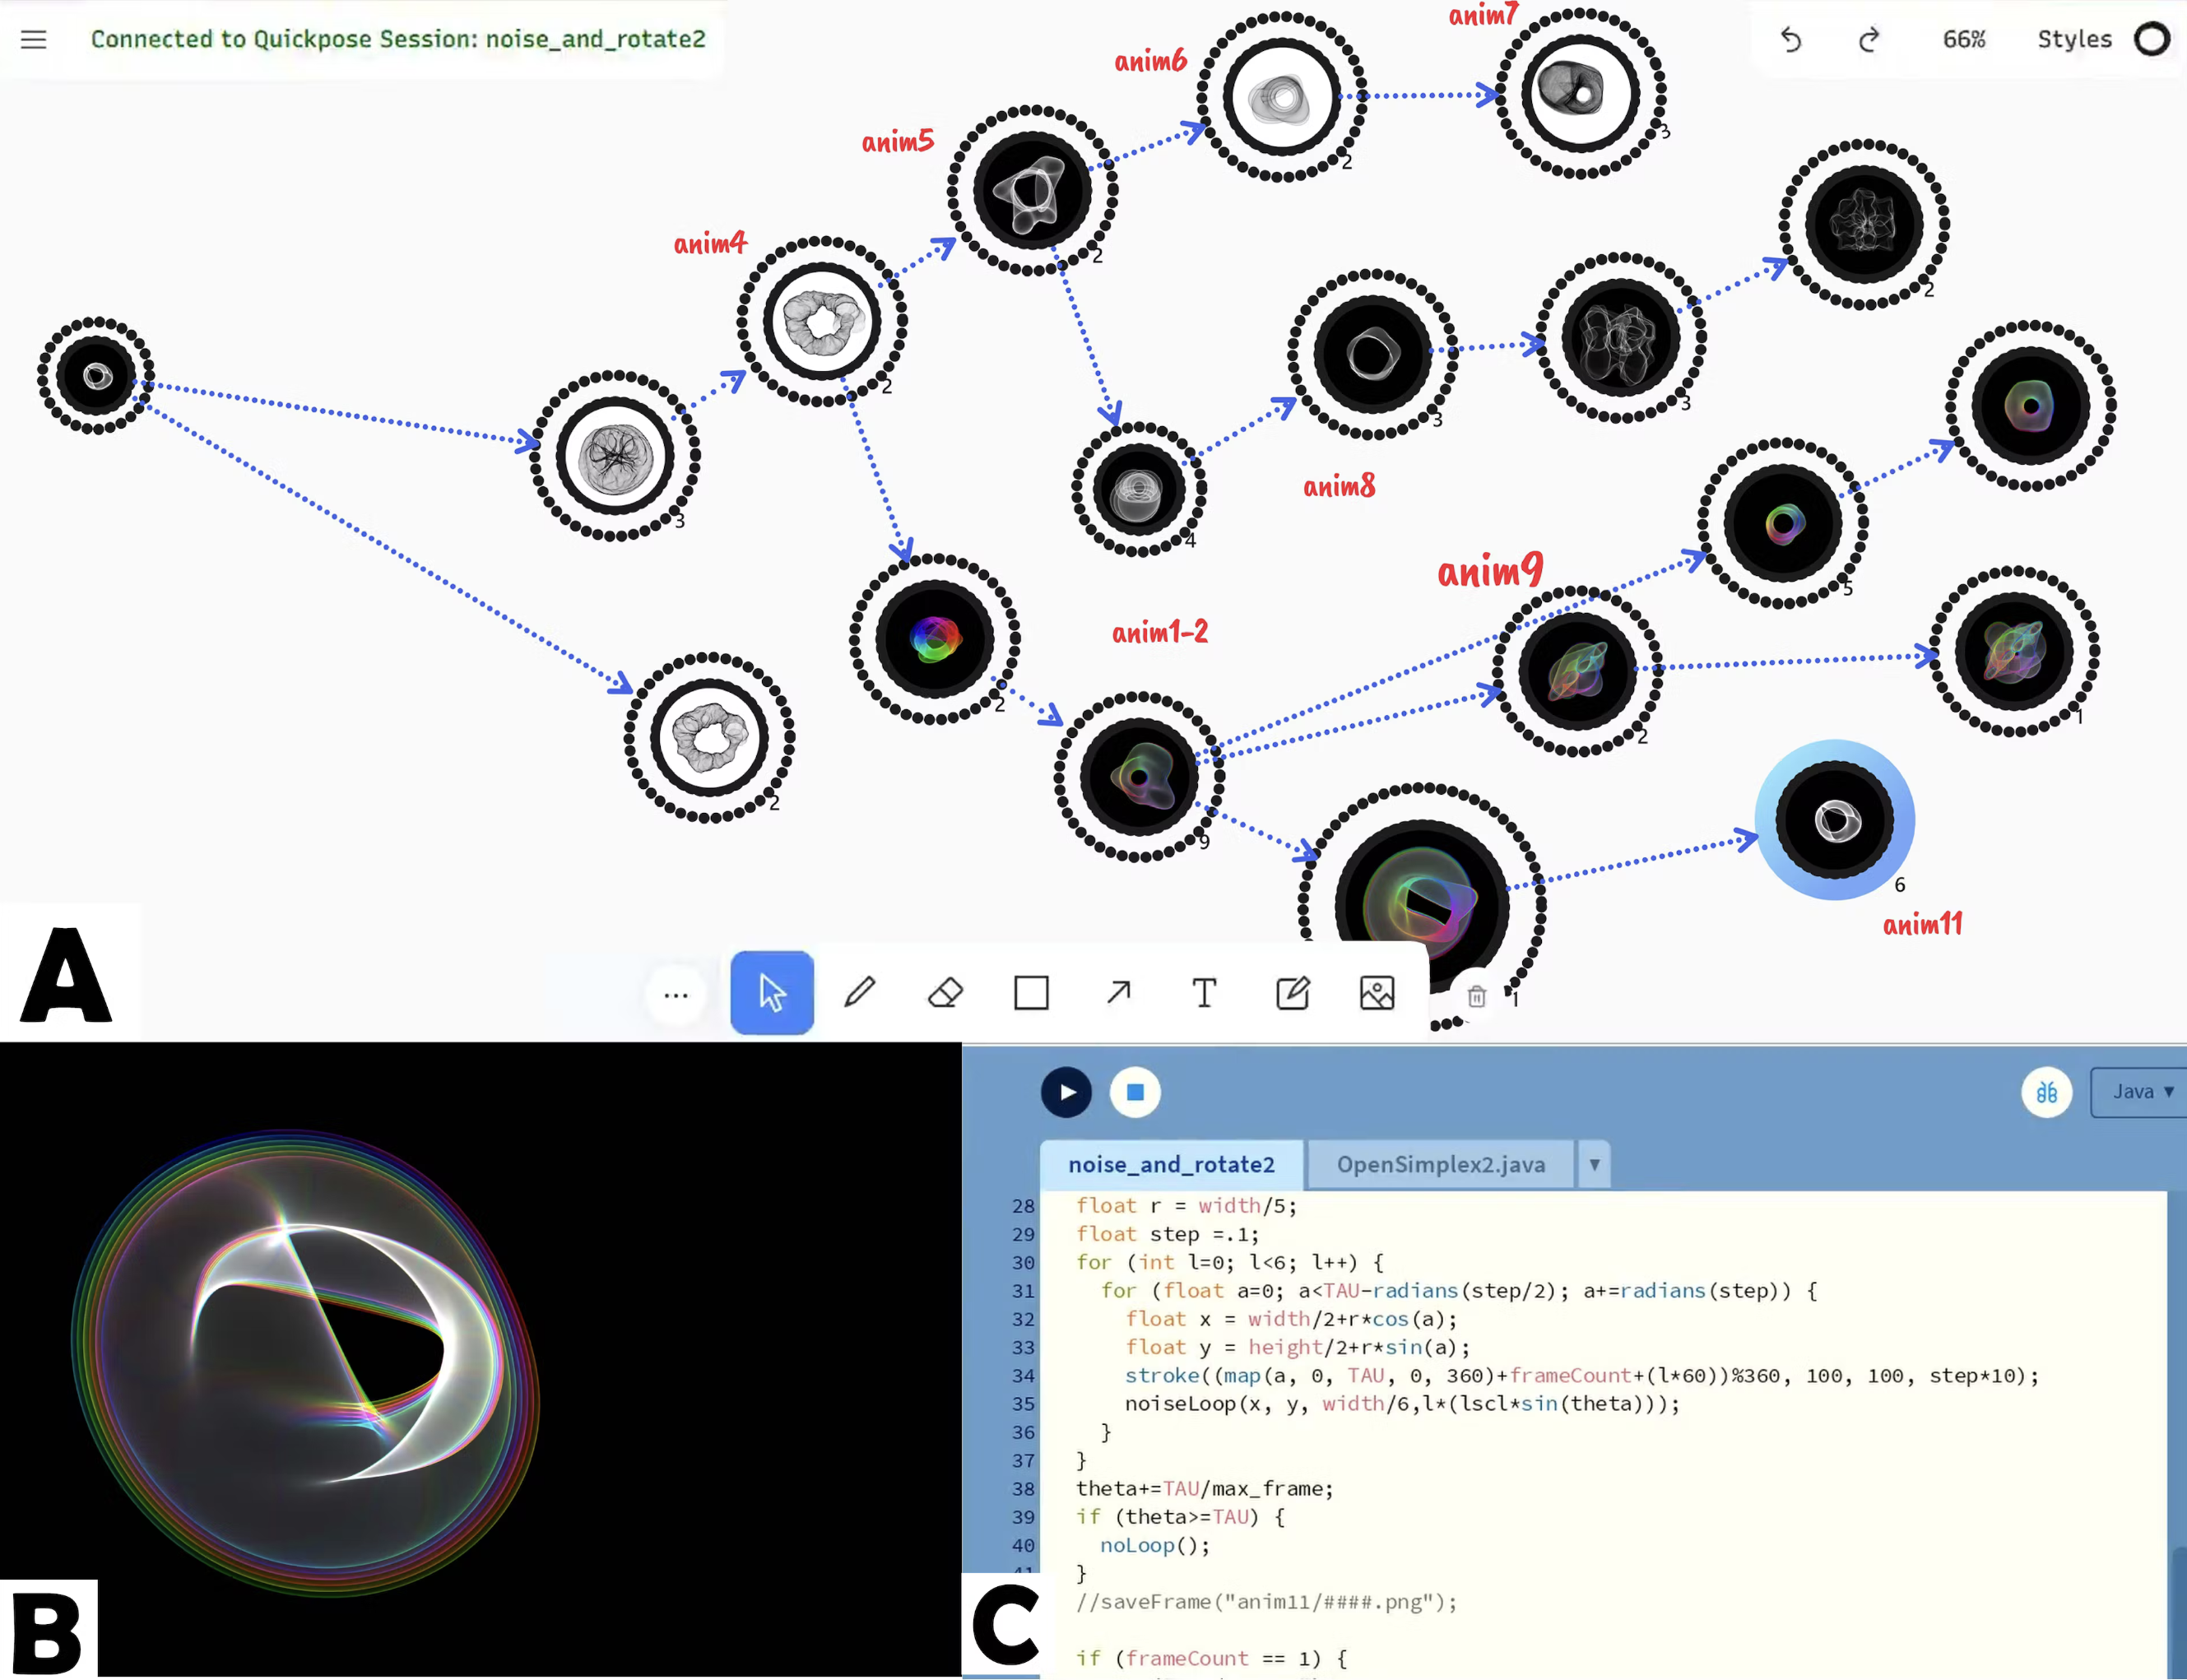Select the noise_and_rotate2 tab

tap(1171, 1164)
